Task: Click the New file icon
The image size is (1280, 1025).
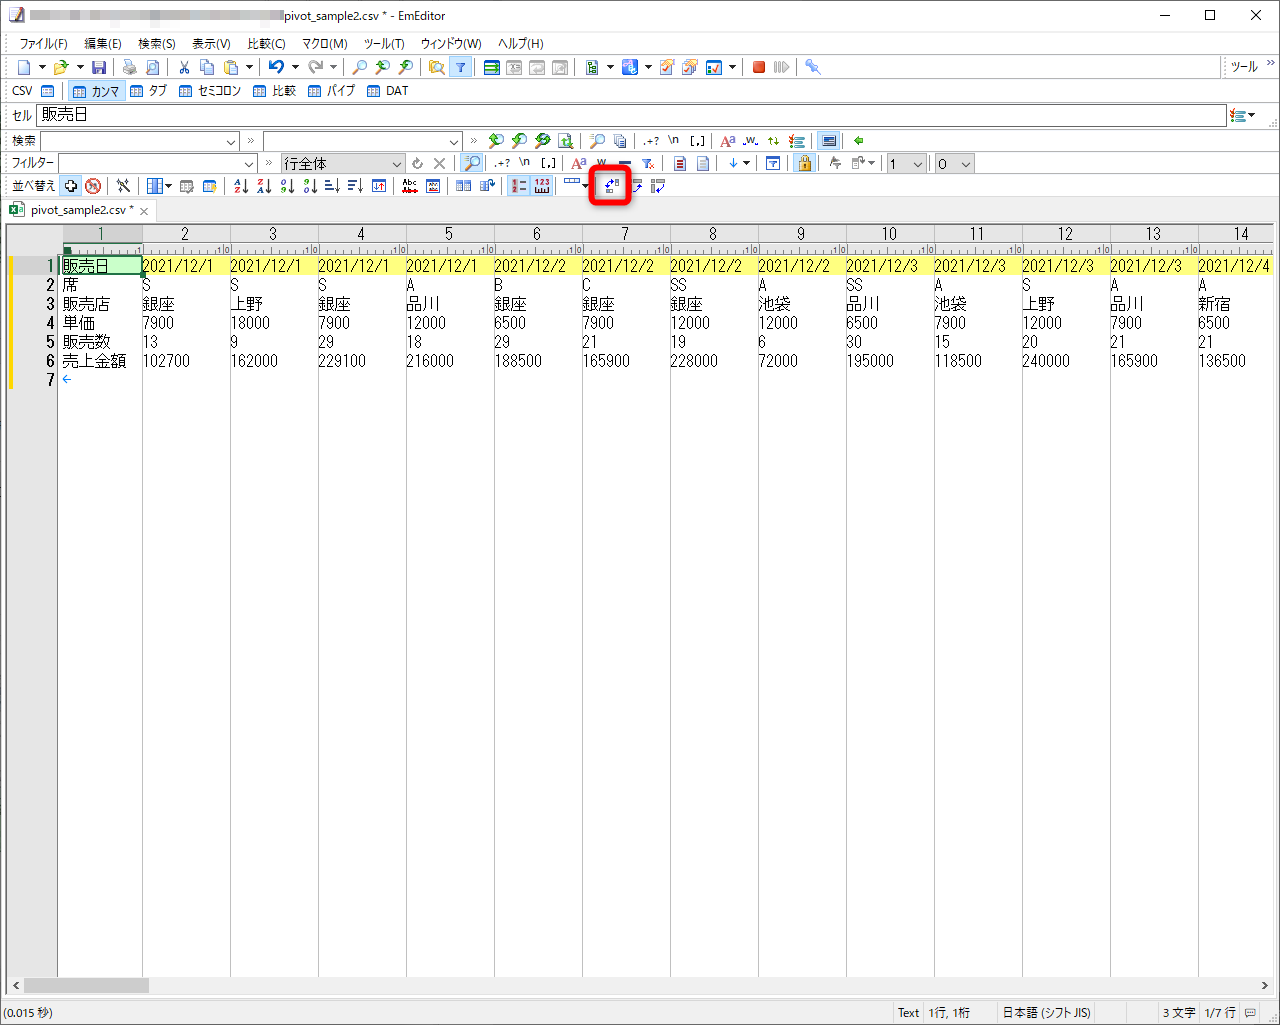Action: coord(24,67)
